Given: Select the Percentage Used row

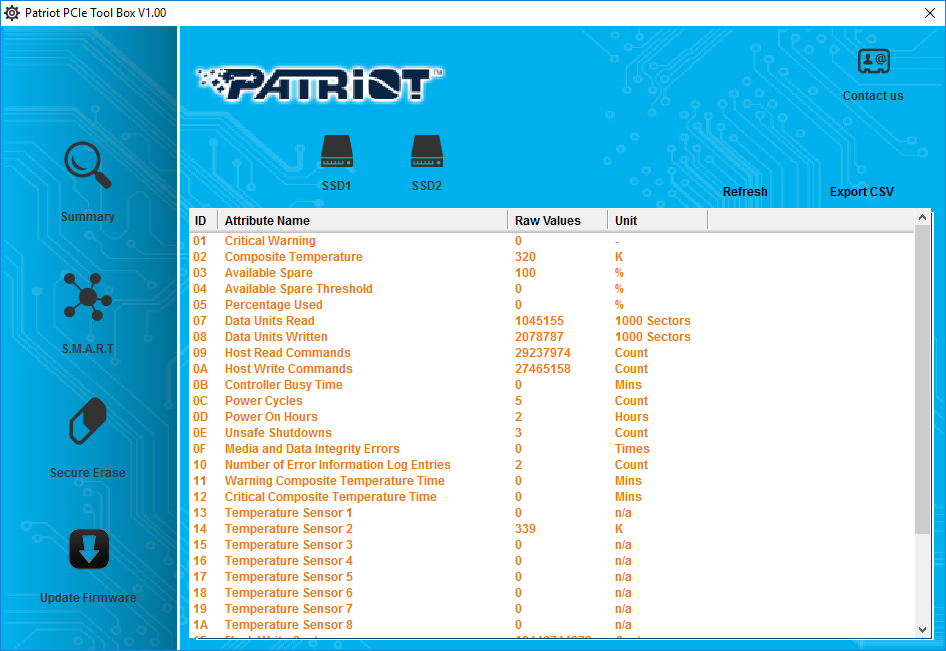Looking at the screenshot, I should coord(551,305).
